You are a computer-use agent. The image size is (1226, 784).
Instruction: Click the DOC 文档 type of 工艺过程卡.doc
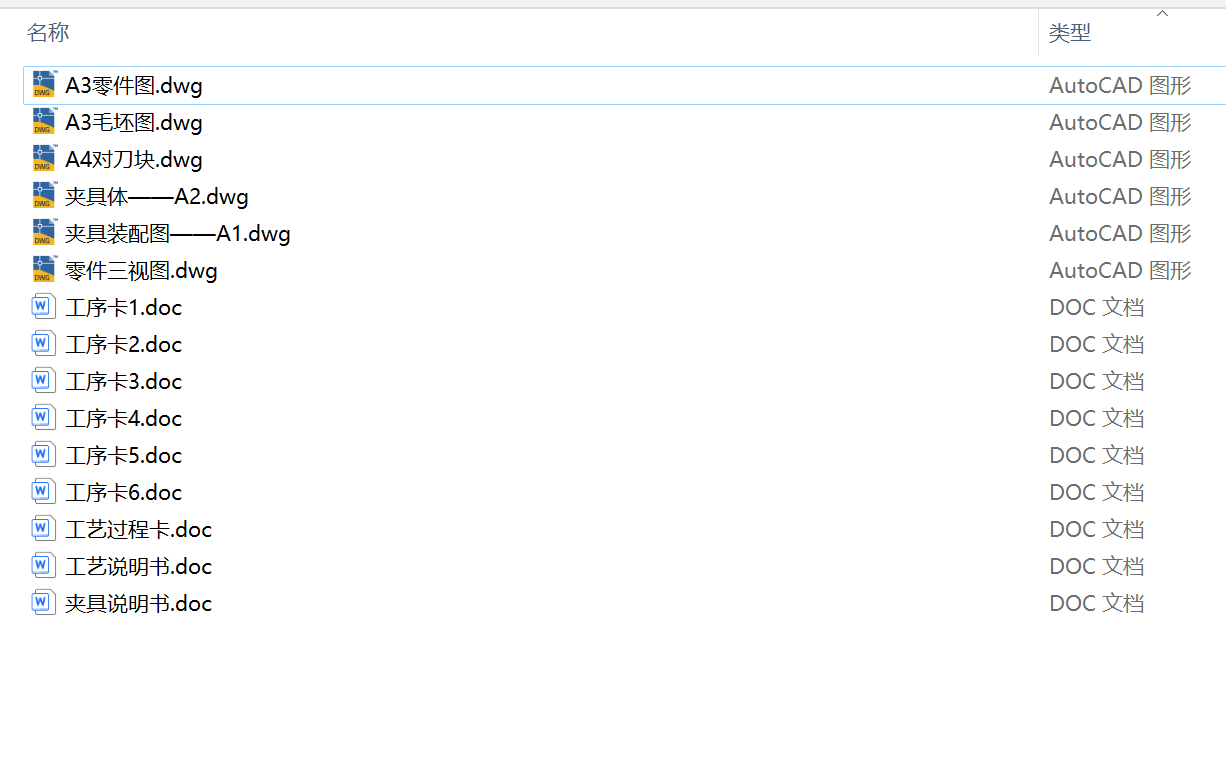1097,530
